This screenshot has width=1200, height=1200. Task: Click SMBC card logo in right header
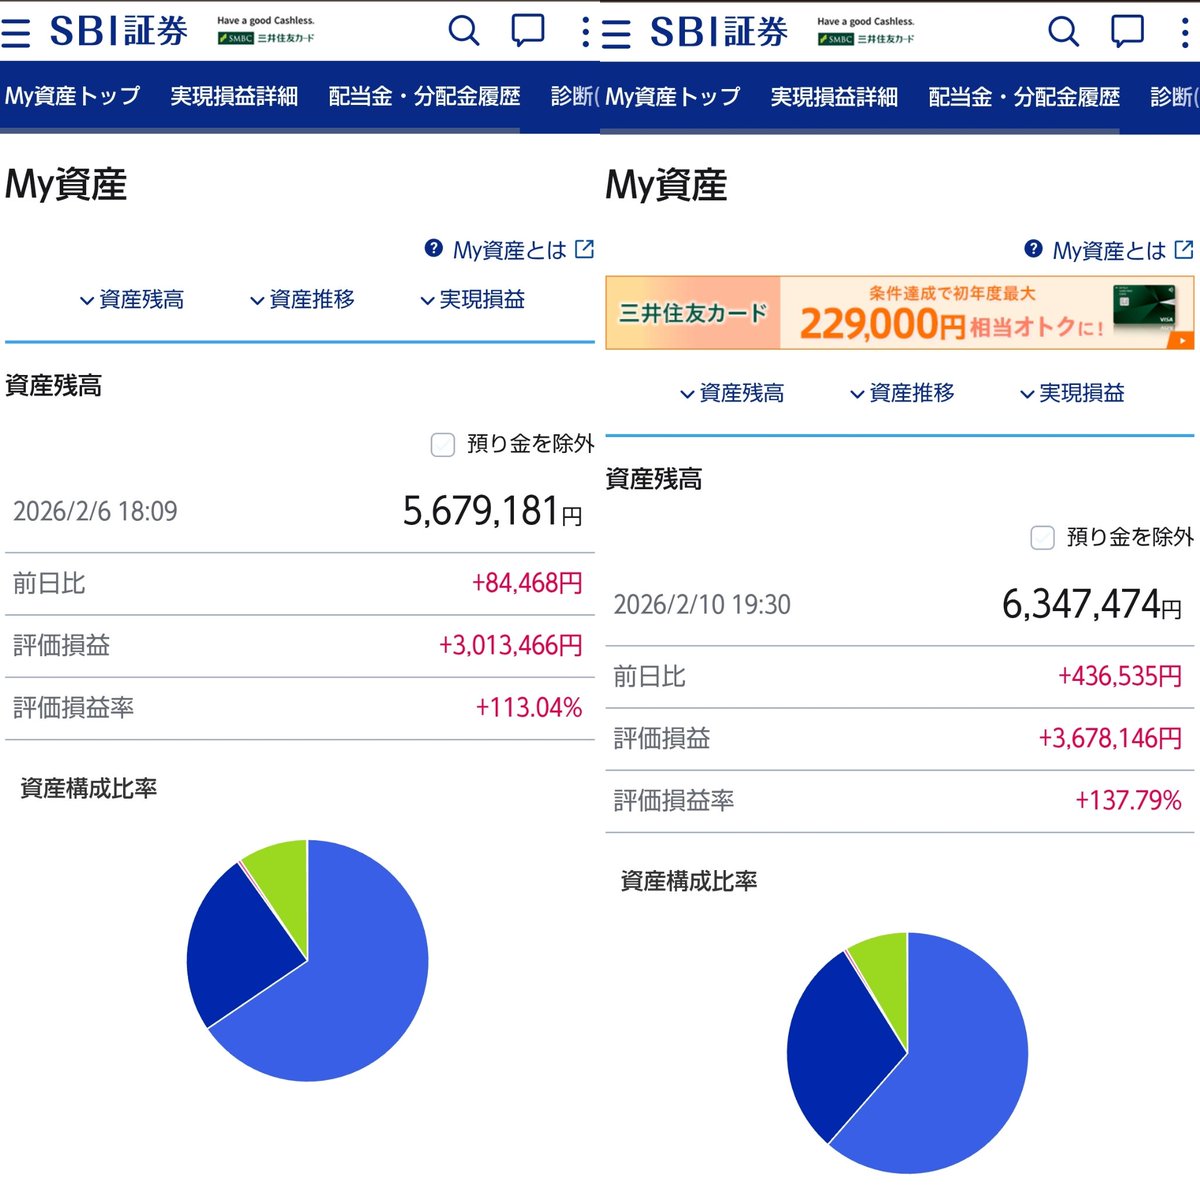866,31
